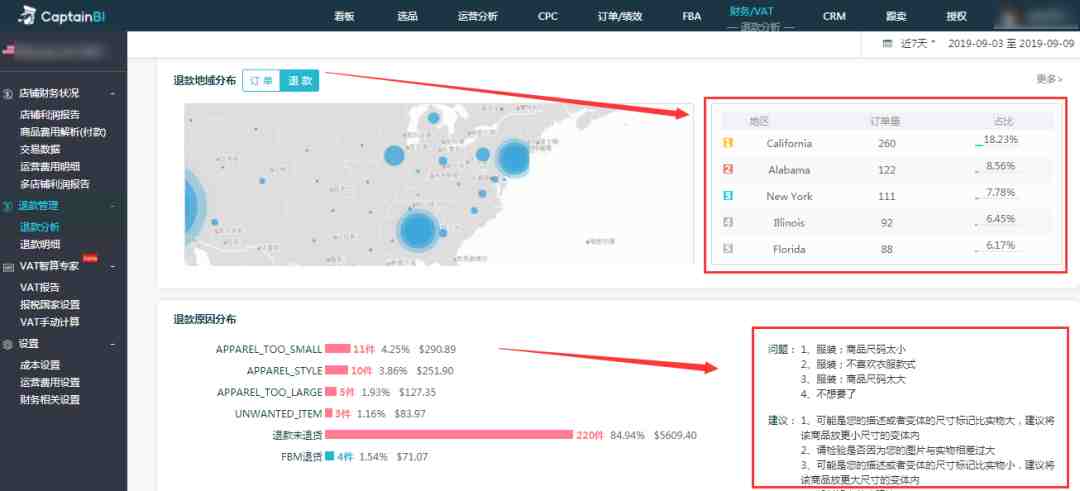Screen dimensions: 1080x491
Task: Select 退款分析 in the sidebar
Action: 40,227
